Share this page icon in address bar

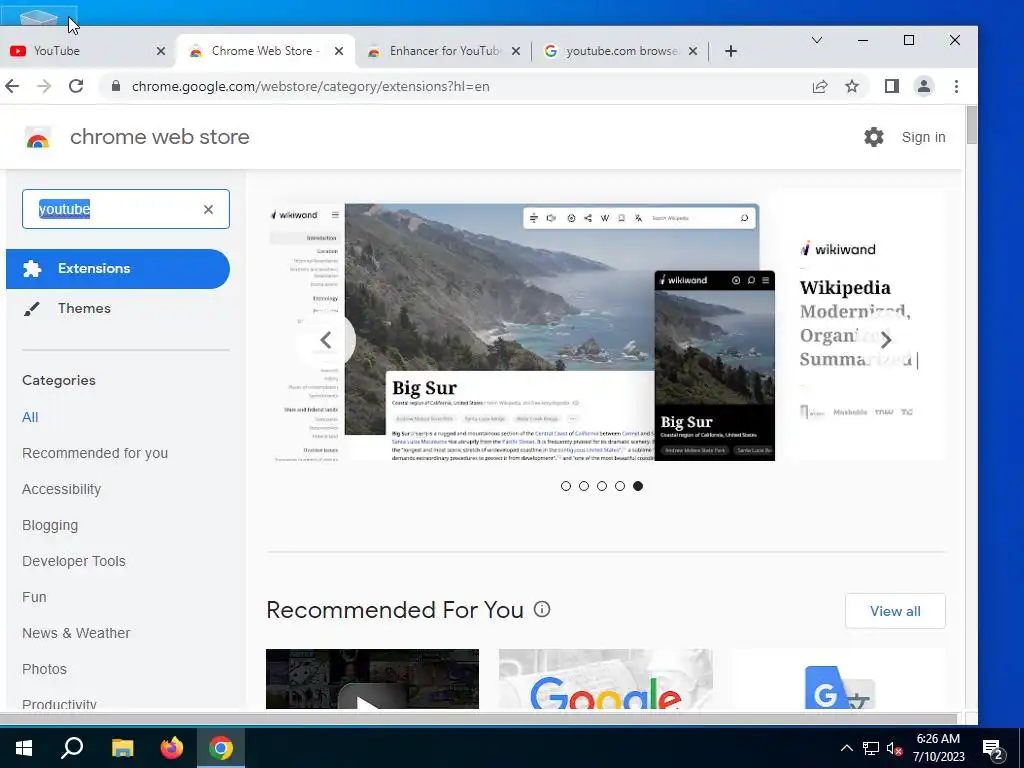tap(820, 86)
